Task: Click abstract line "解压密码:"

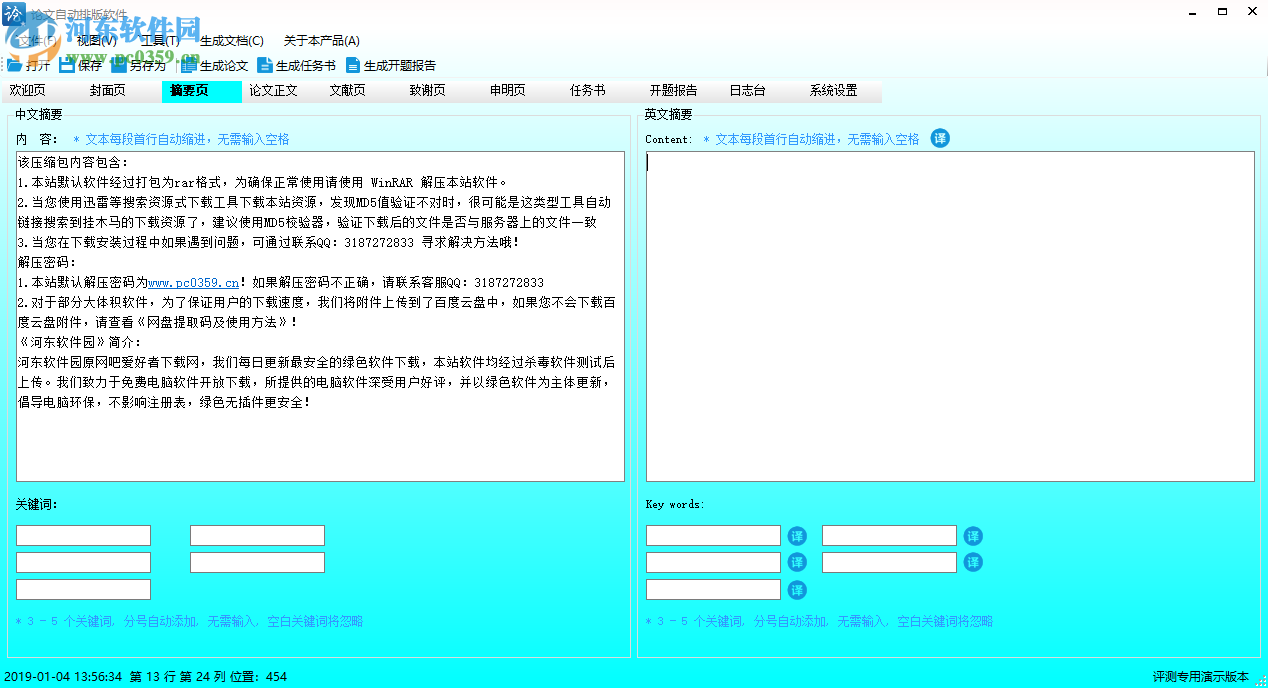Action: [47, 262]
